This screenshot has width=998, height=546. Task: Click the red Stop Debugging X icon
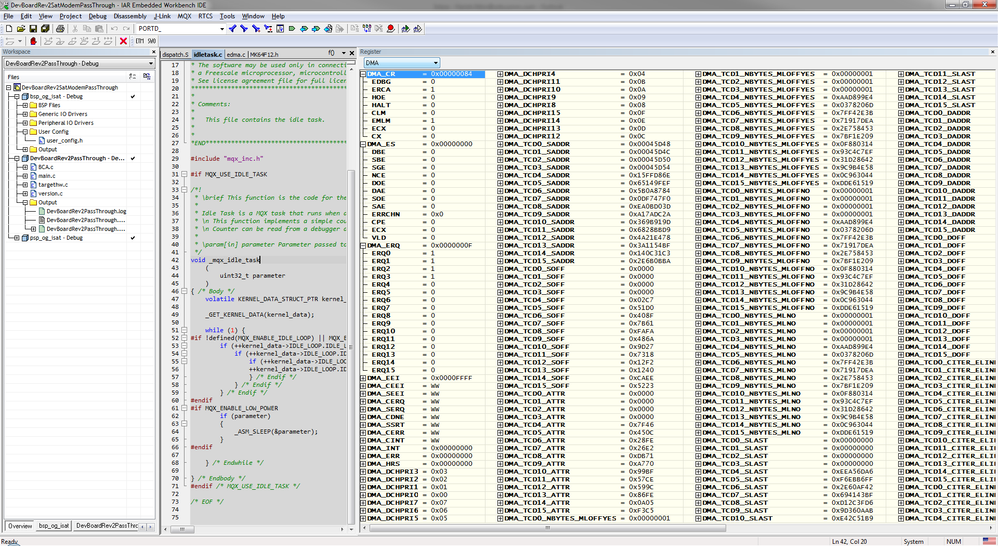point(123,41)
